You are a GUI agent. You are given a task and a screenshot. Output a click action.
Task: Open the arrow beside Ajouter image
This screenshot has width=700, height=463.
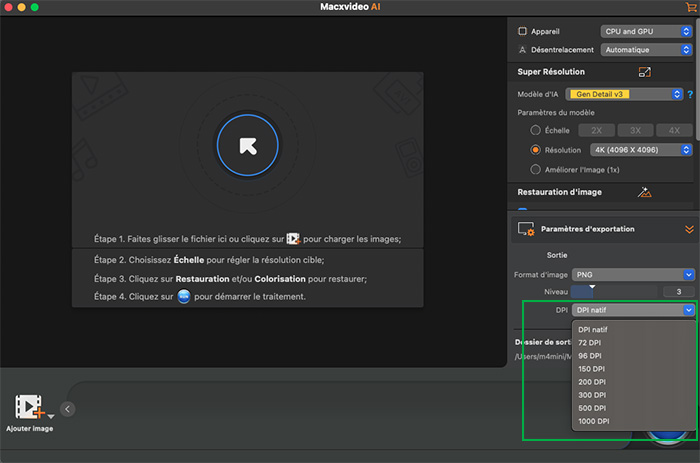pyautogui.click(x=51, y=416)
